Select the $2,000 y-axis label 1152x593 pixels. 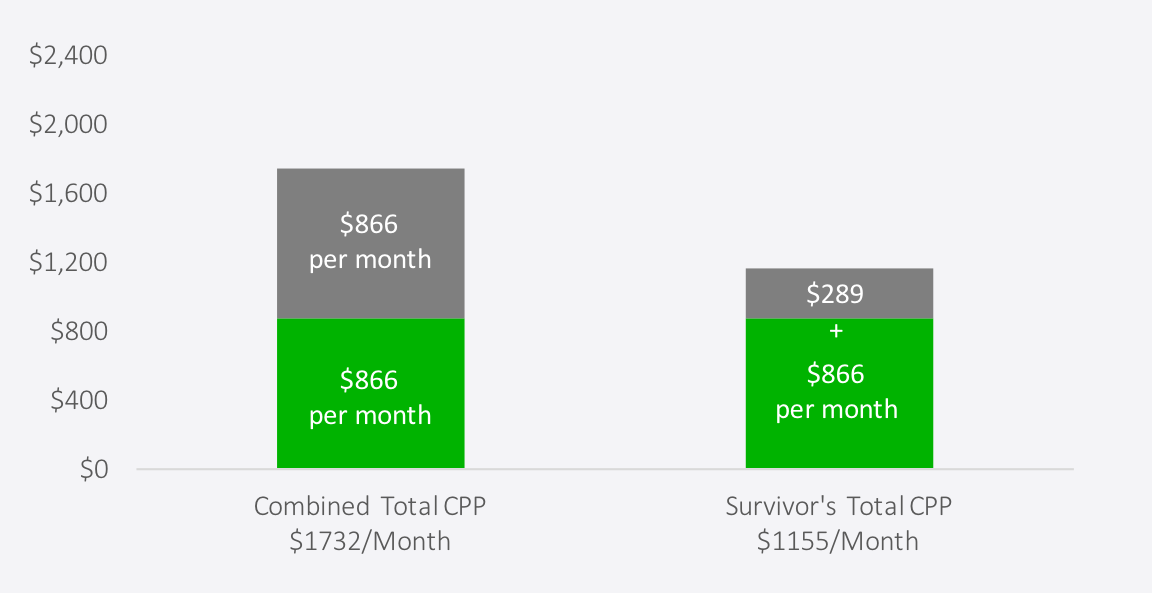tap(68, 124)
